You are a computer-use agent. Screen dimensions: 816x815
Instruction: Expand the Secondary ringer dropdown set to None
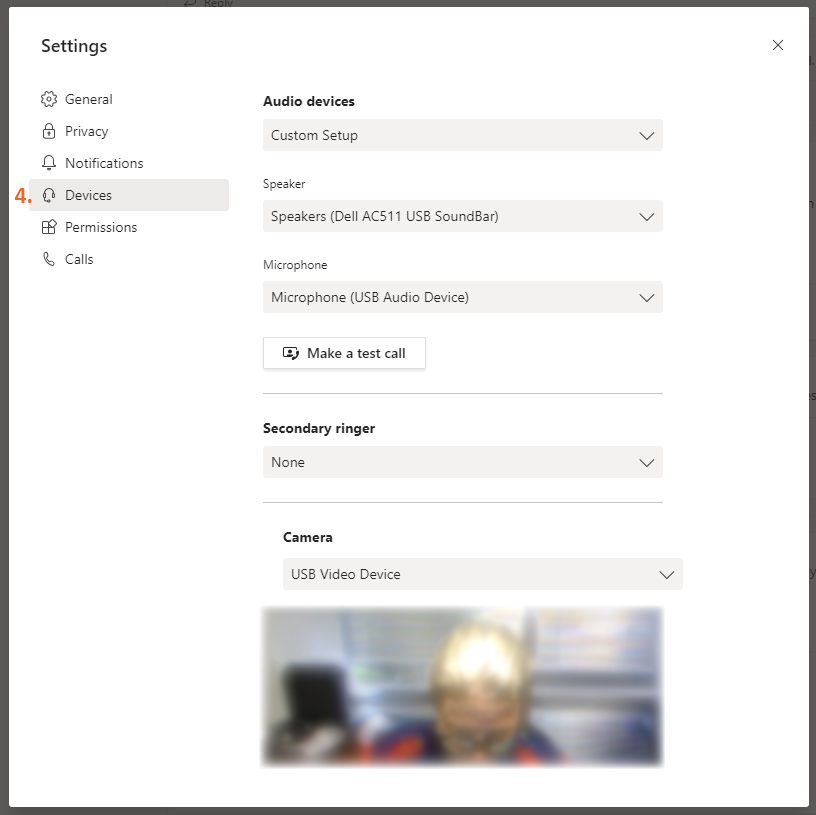462,462
